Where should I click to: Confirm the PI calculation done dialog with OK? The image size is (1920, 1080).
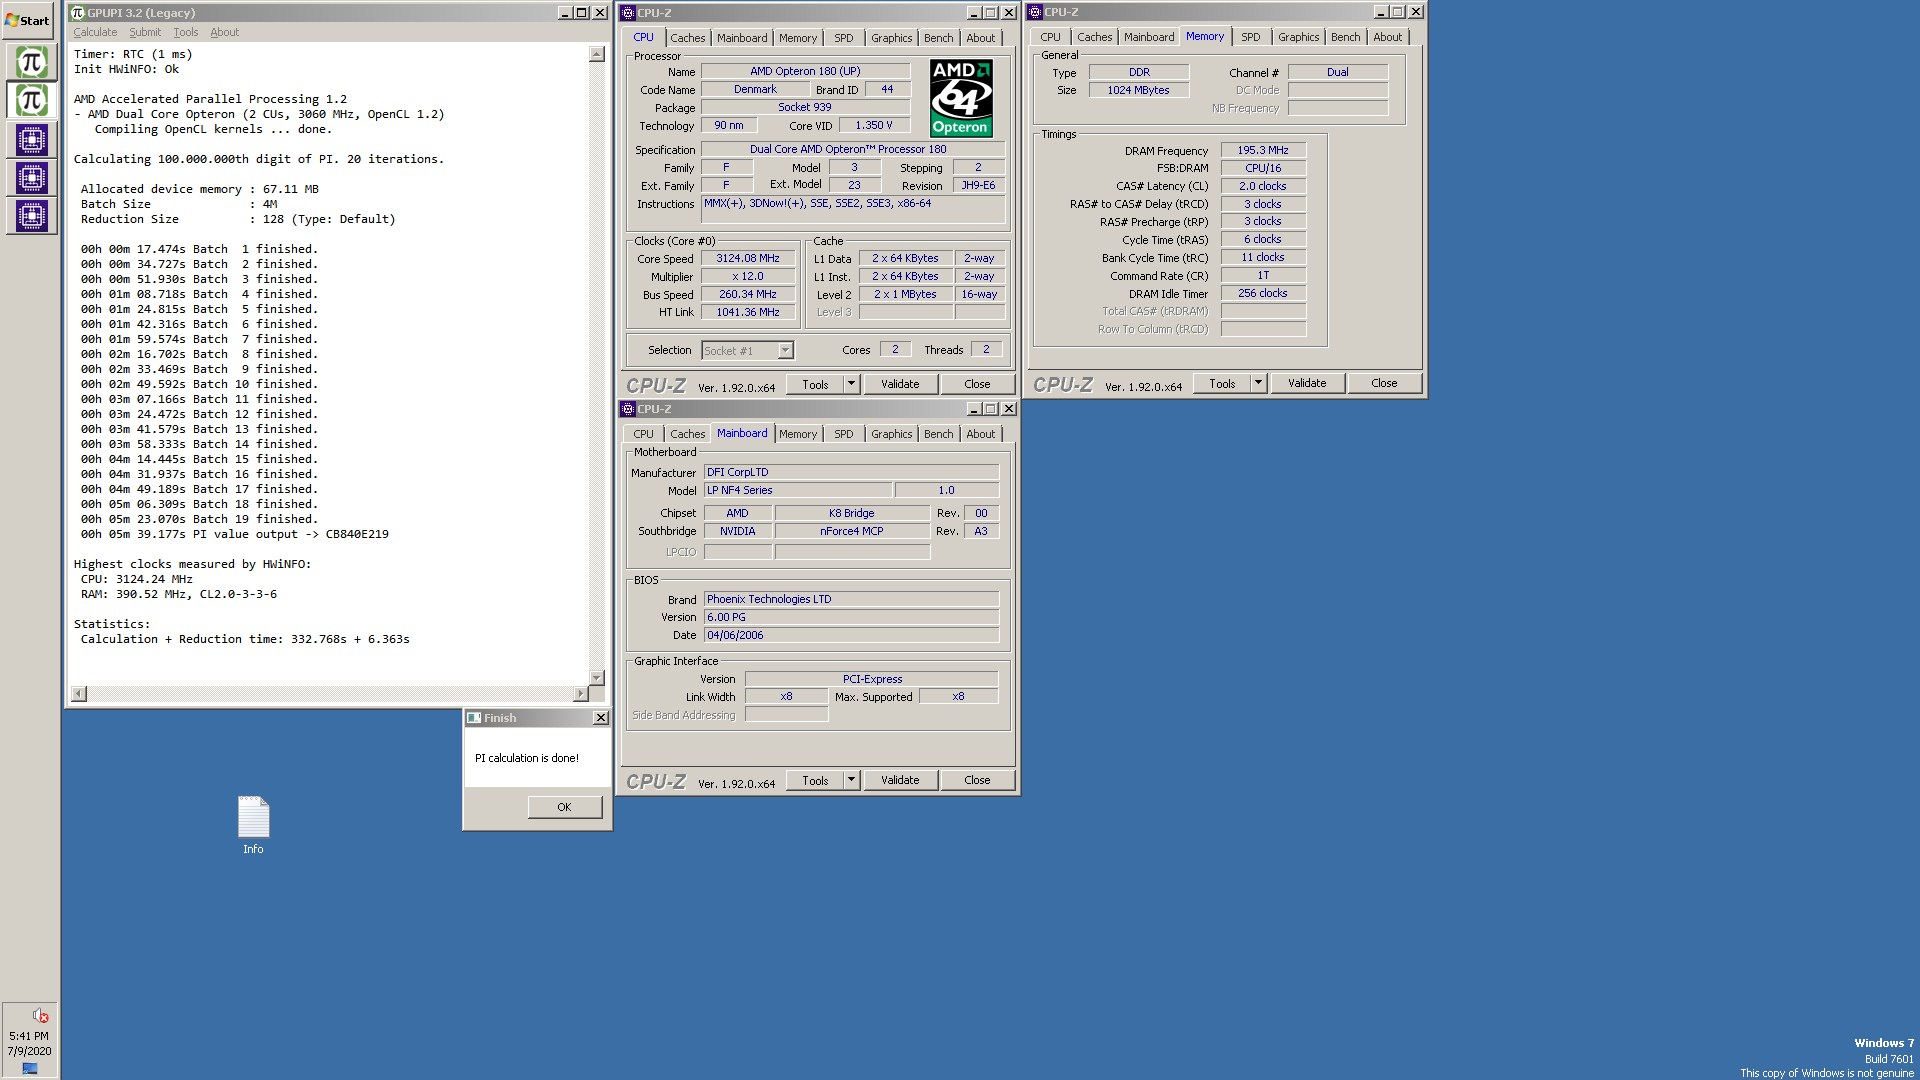point(564,807)
